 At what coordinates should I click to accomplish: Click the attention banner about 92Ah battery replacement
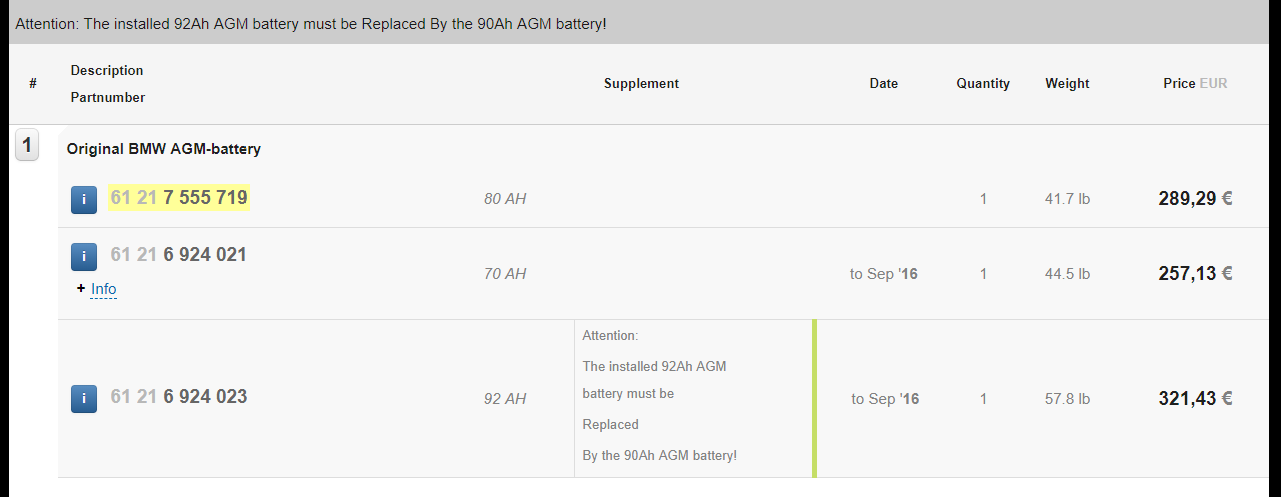pos(311,22)
